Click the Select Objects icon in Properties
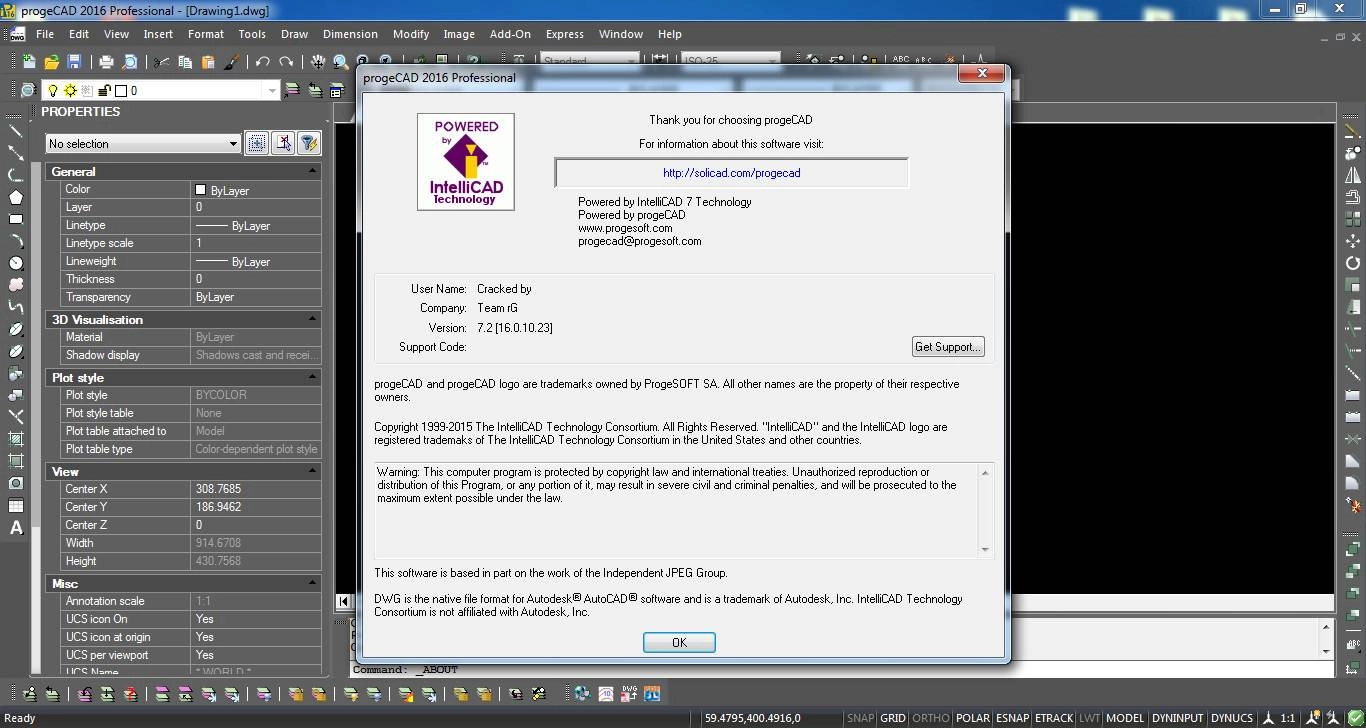This screenshot has height=728, width=1366. coord(283,143)
